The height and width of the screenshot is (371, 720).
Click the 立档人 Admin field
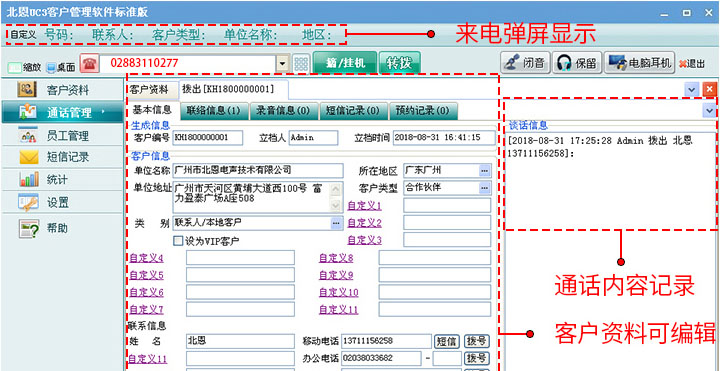click(313, 137)
